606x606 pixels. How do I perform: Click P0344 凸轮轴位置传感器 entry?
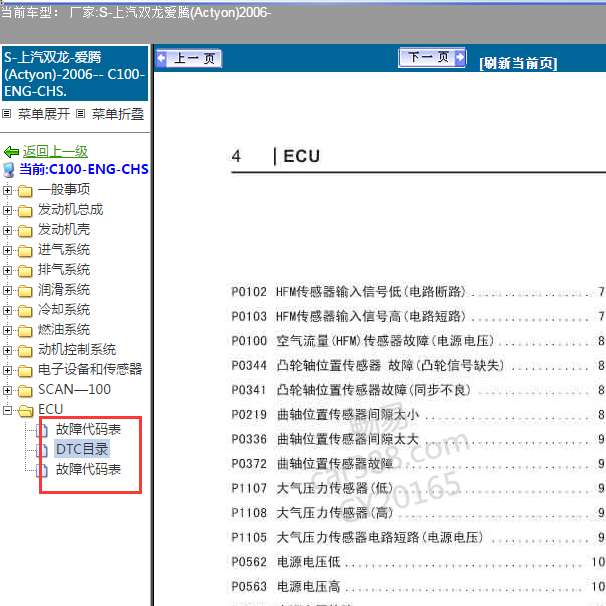click(x=417, y=366)
